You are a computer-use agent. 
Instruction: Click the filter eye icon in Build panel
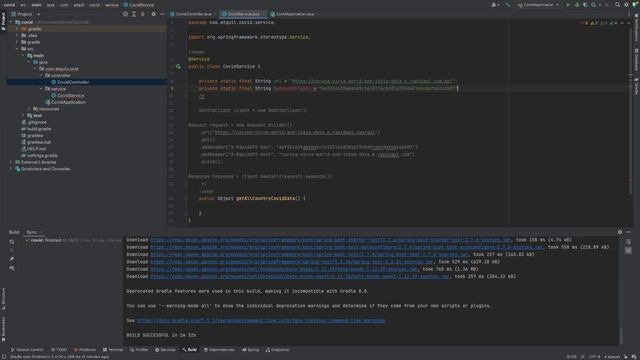pyautogui.click(x=12, y=268)
